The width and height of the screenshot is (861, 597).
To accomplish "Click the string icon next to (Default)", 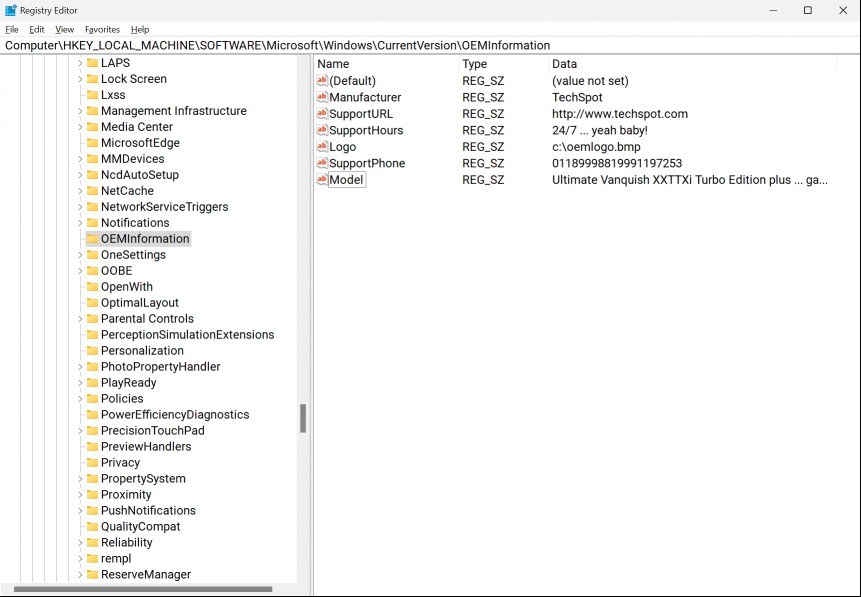I will click(322, 81).
